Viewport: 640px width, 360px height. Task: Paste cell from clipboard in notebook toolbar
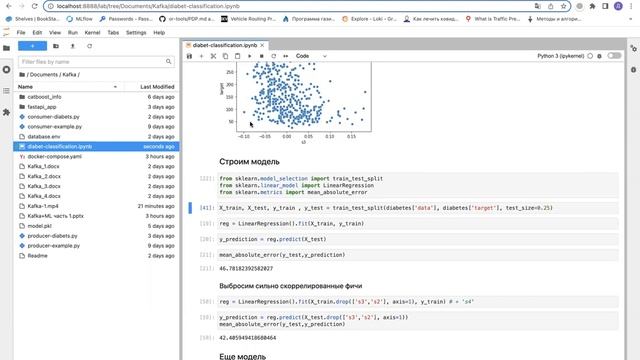237,56
